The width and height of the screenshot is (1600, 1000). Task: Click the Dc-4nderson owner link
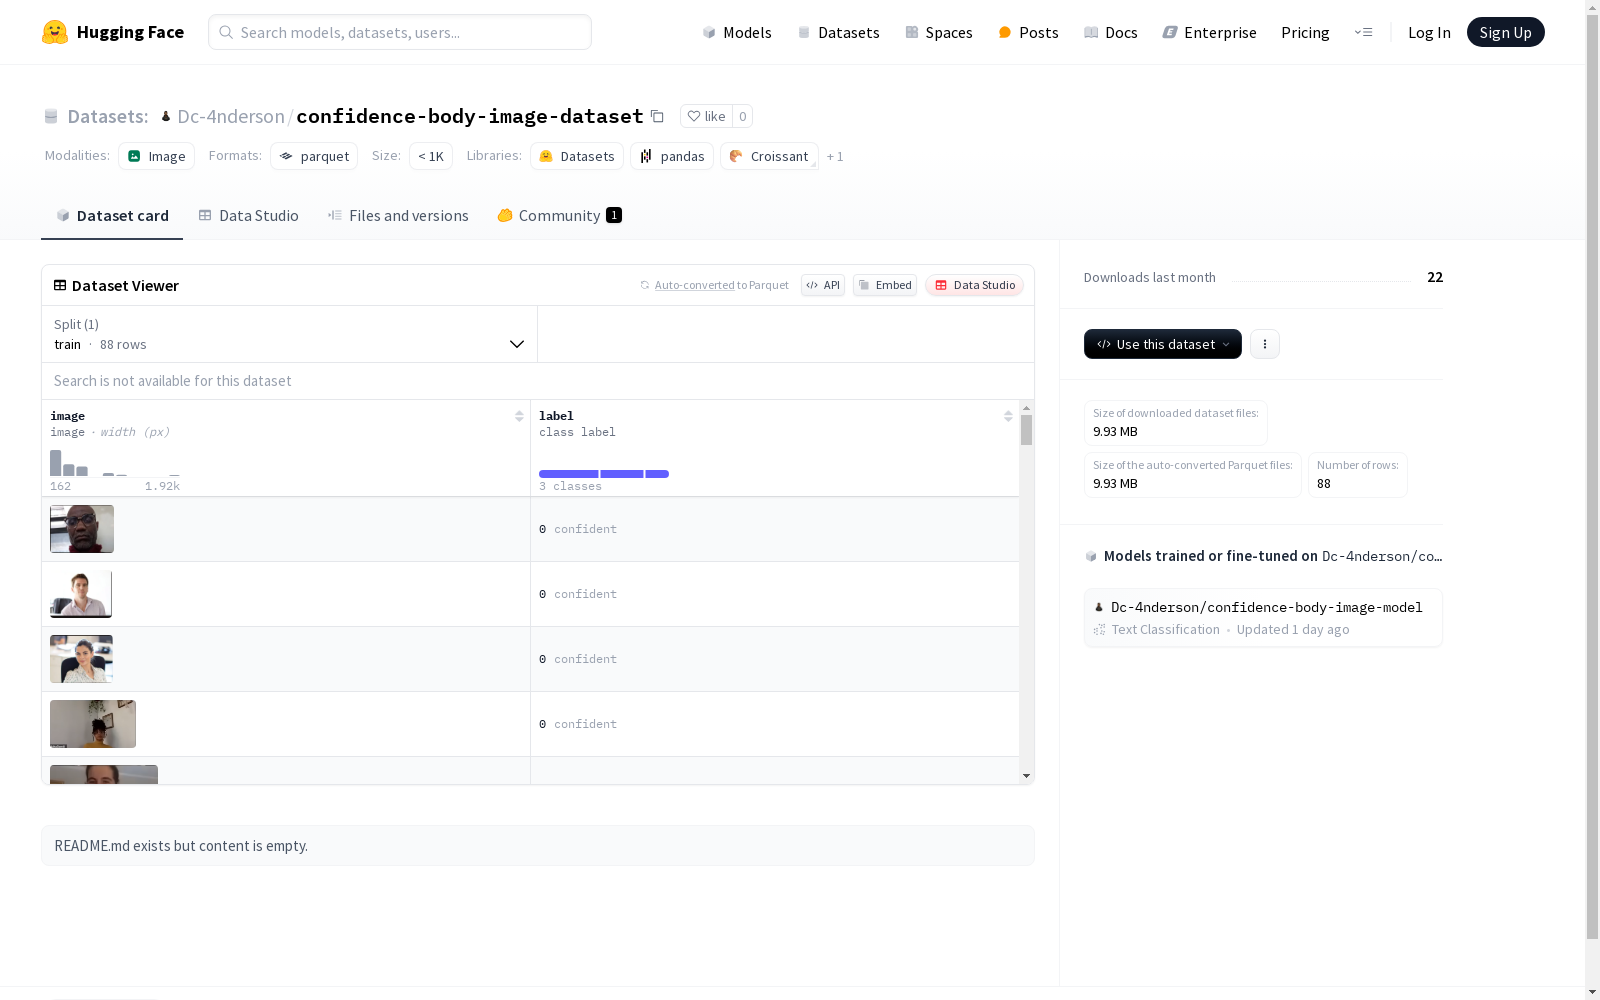click(x=231, y=116)
